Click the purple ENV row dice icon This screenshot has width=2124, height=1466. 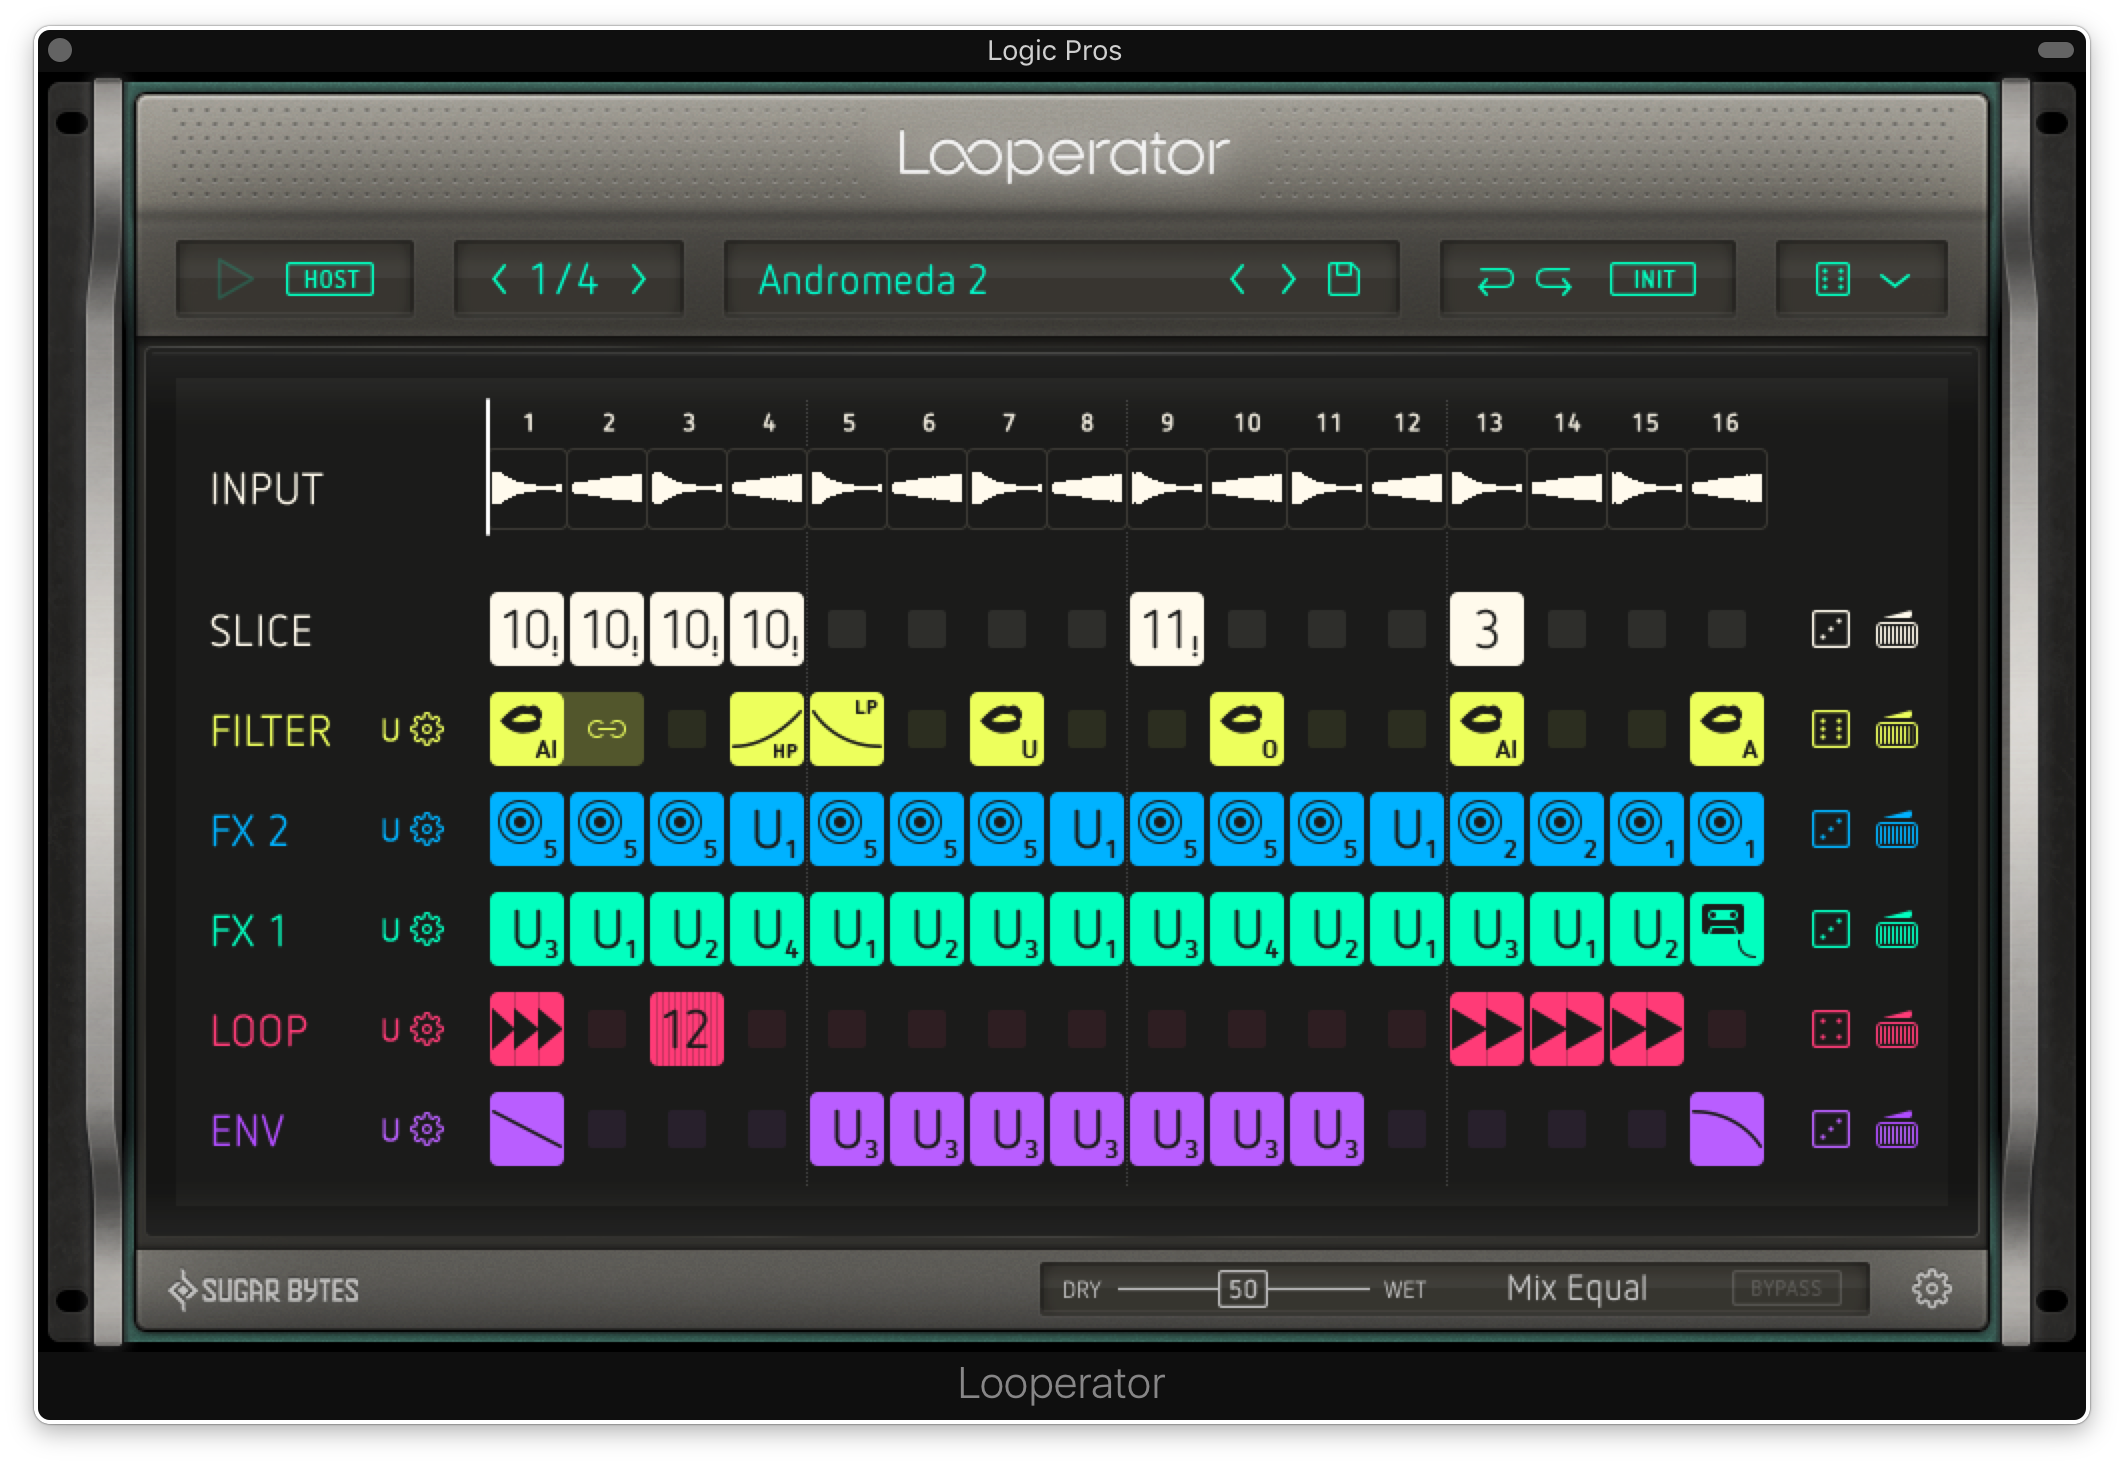[1833, 1130]
